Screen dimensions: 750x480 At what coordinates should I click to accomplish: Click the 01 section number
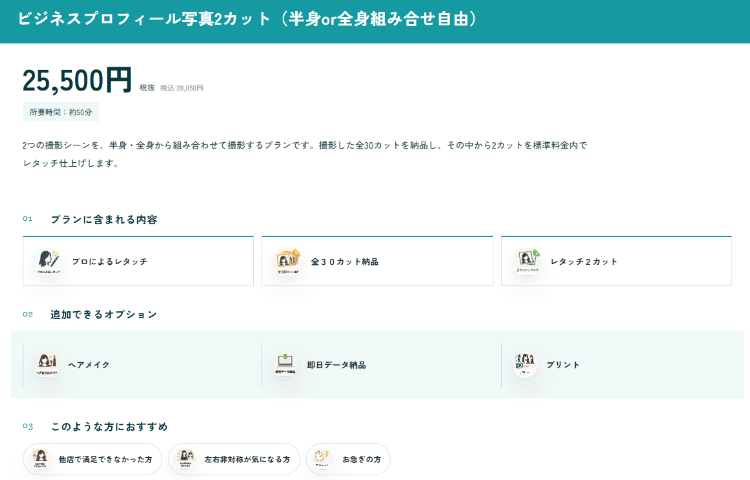coord(27,218)
